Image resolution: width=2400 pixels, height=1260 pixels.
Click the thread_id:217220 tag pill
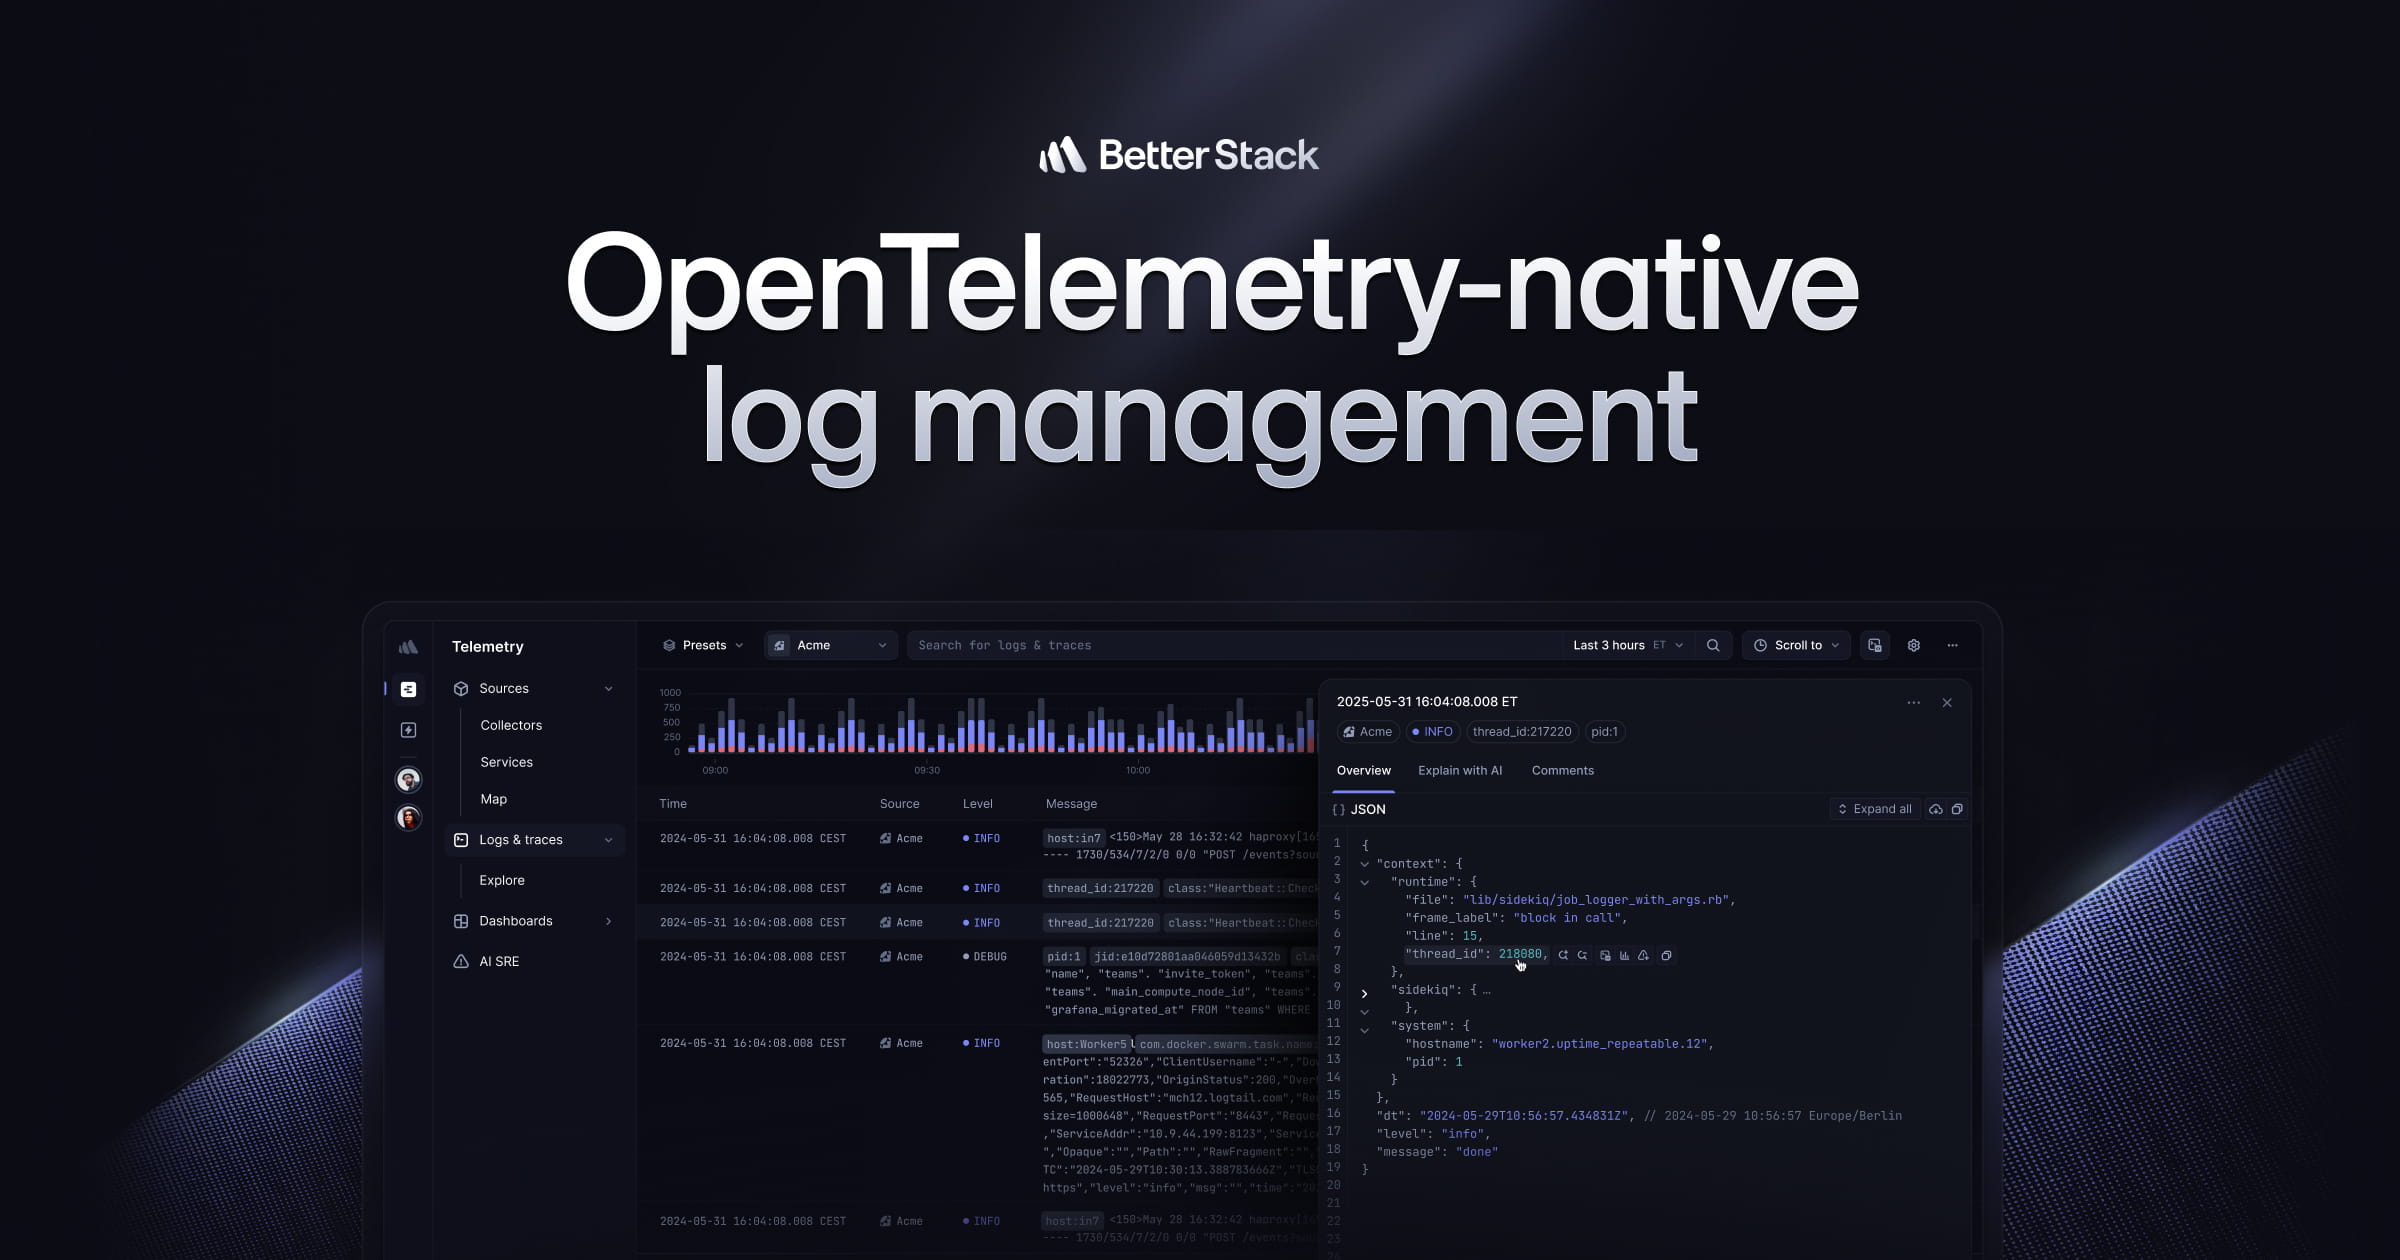[x=1522, y=732]
